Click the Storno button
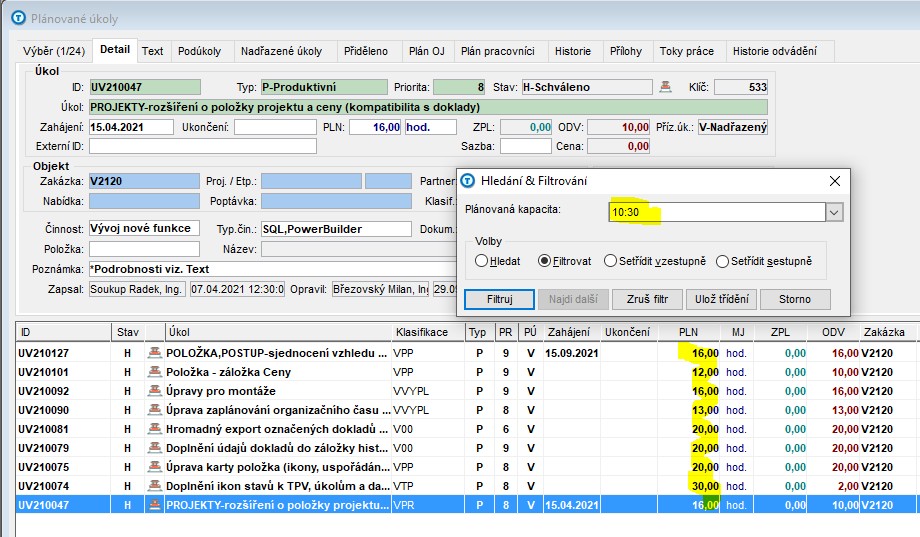The image size is (920, 537). point(795,299)
